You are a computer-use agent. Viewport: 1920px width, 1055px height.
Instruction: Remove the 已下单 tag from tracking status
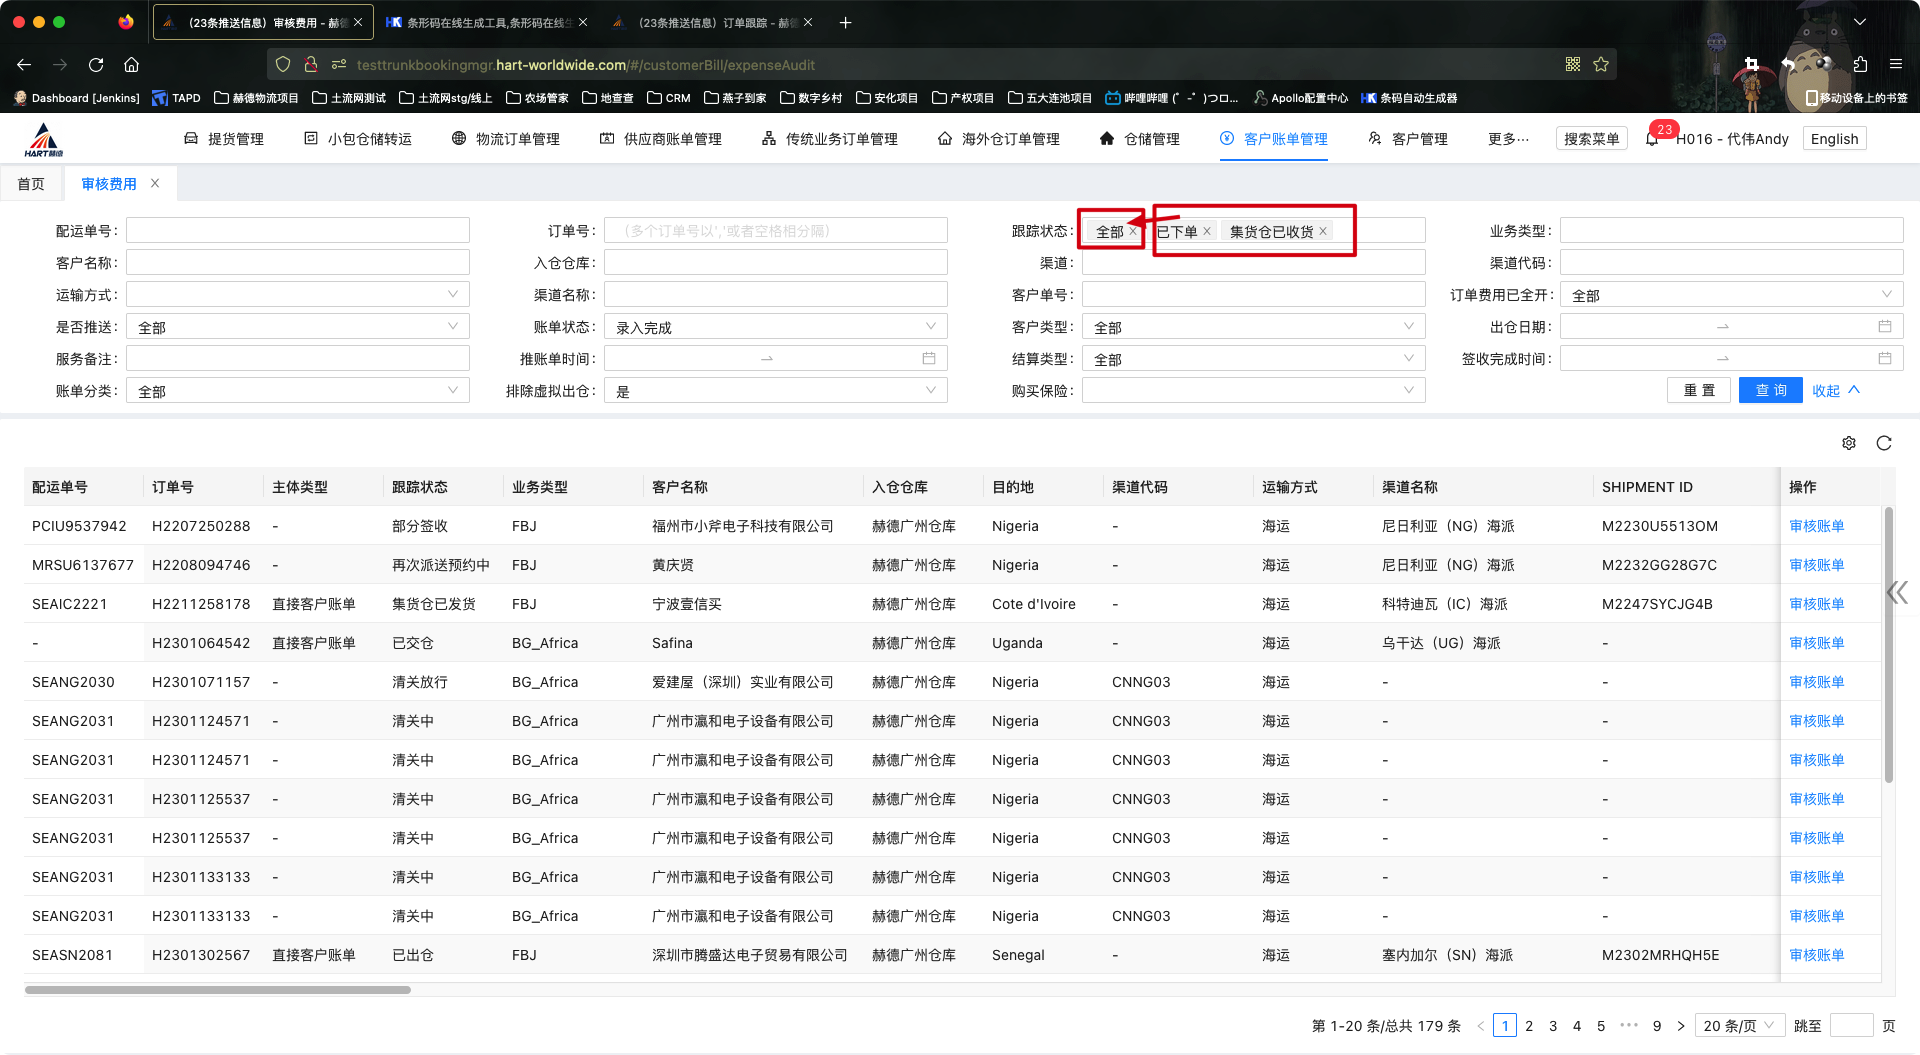(x=1207, y=231)
